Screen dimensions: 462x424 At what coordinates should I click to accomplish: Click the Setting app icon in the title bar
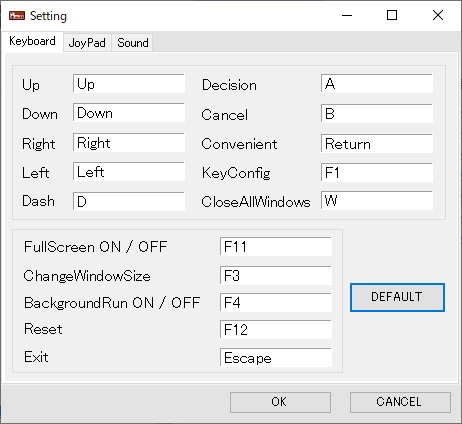(17, 15)
